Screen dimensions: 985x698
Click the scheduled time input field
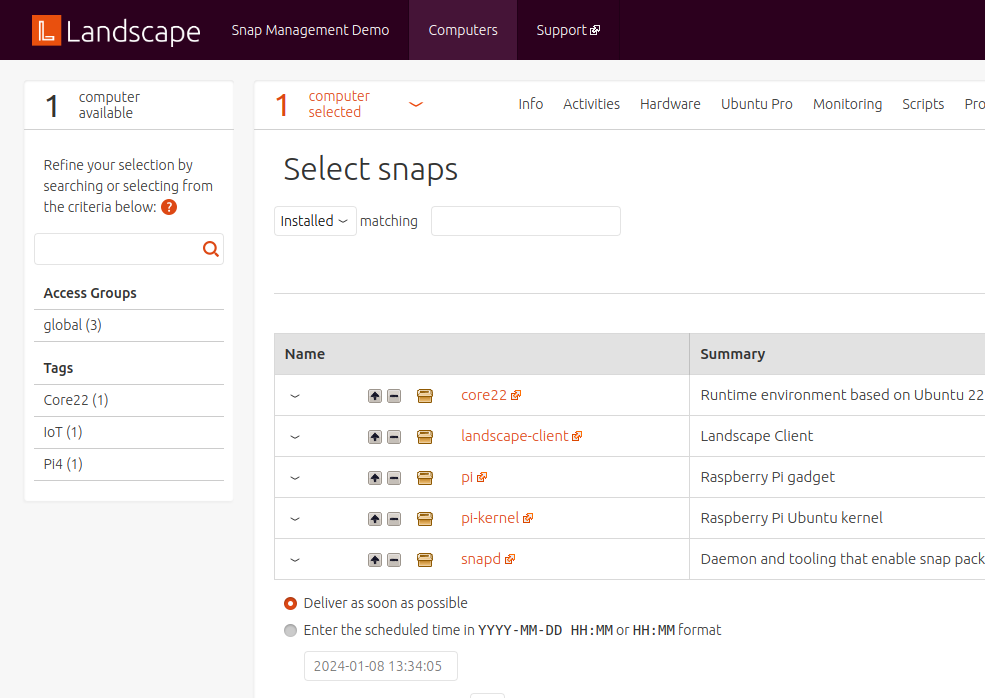[x=380, y=665]
